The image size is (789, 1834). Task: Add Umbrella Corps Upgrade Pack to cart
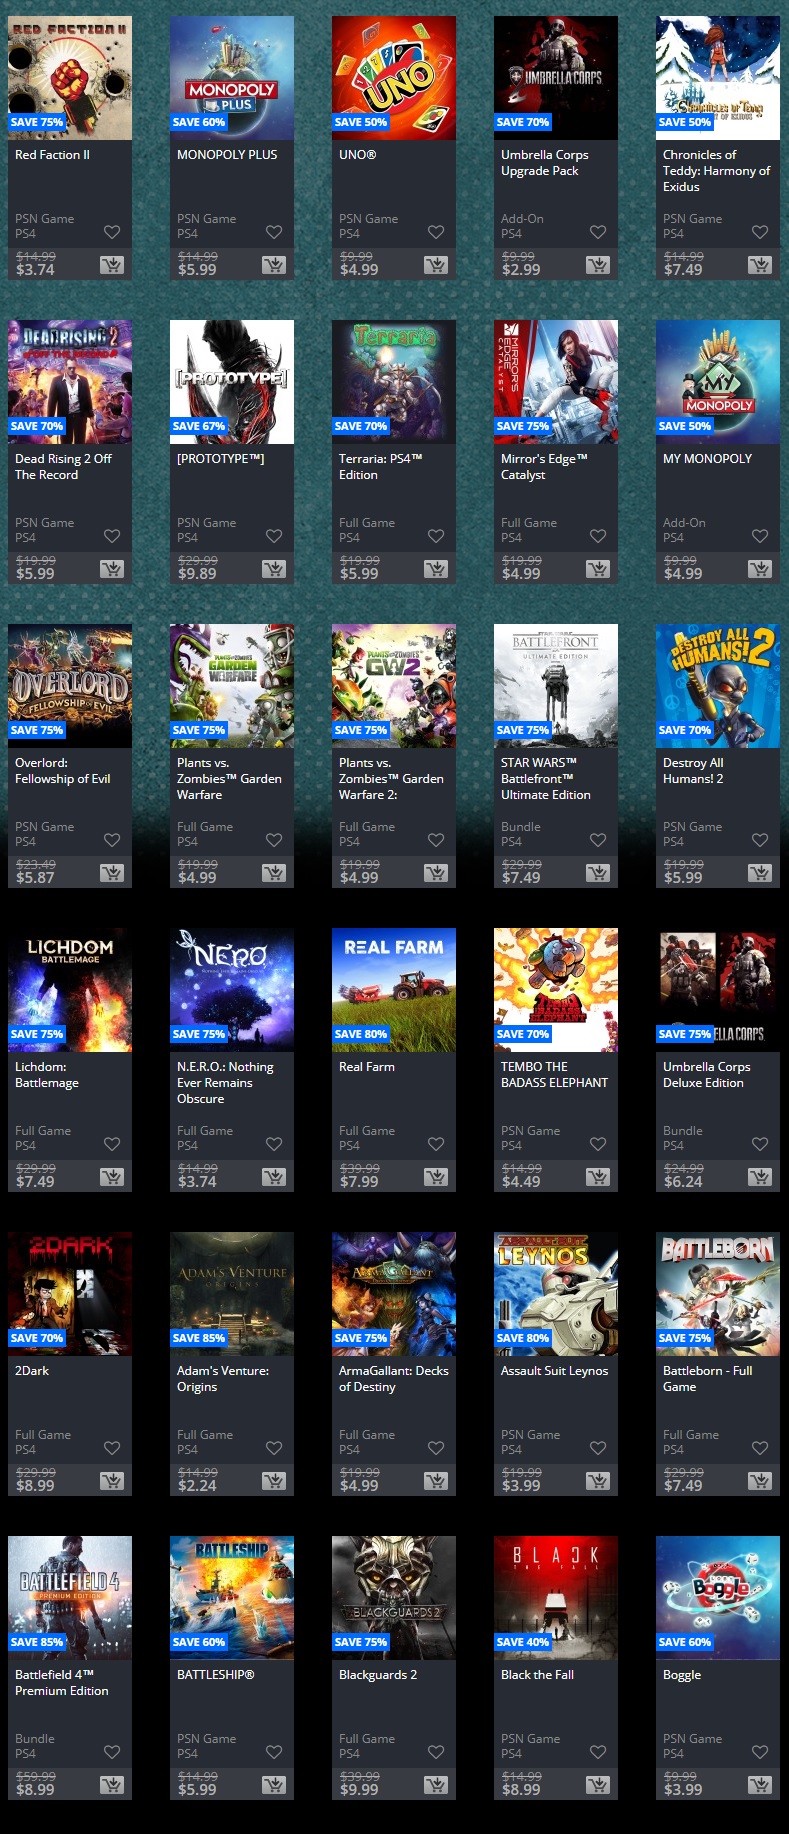coord(598,265)
